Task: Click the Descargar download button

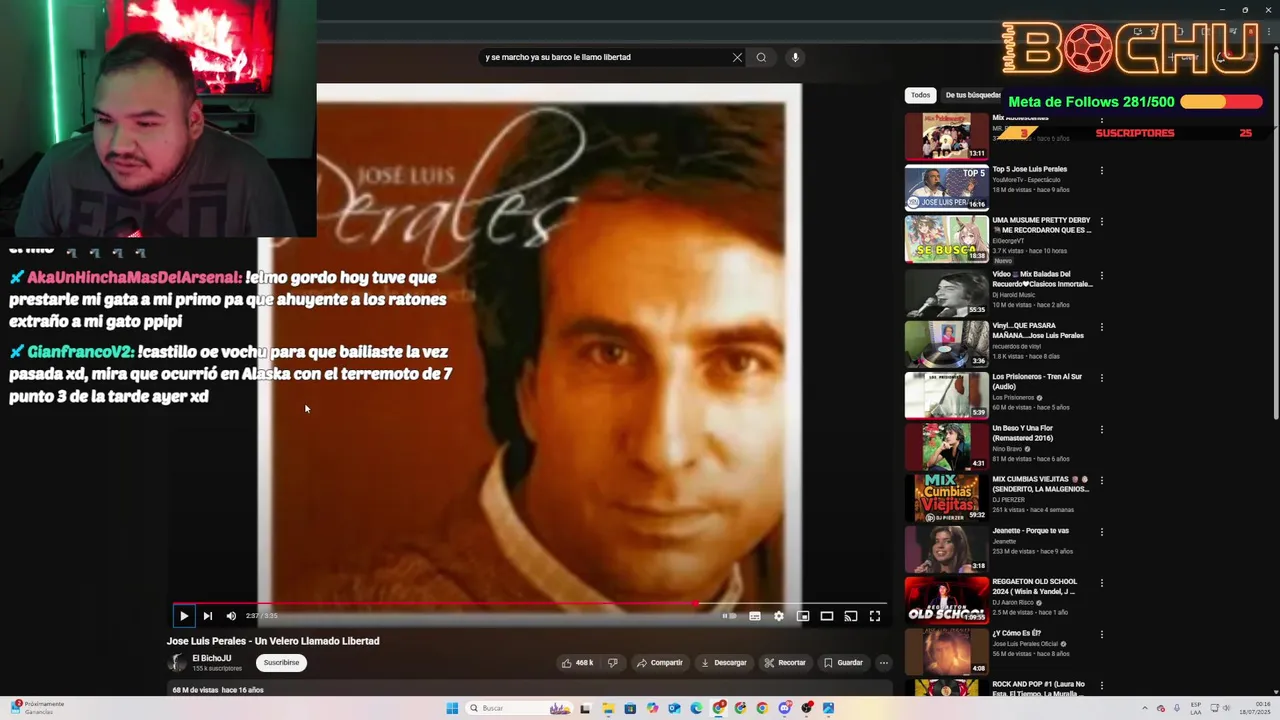Action: [x=724, y=662]
